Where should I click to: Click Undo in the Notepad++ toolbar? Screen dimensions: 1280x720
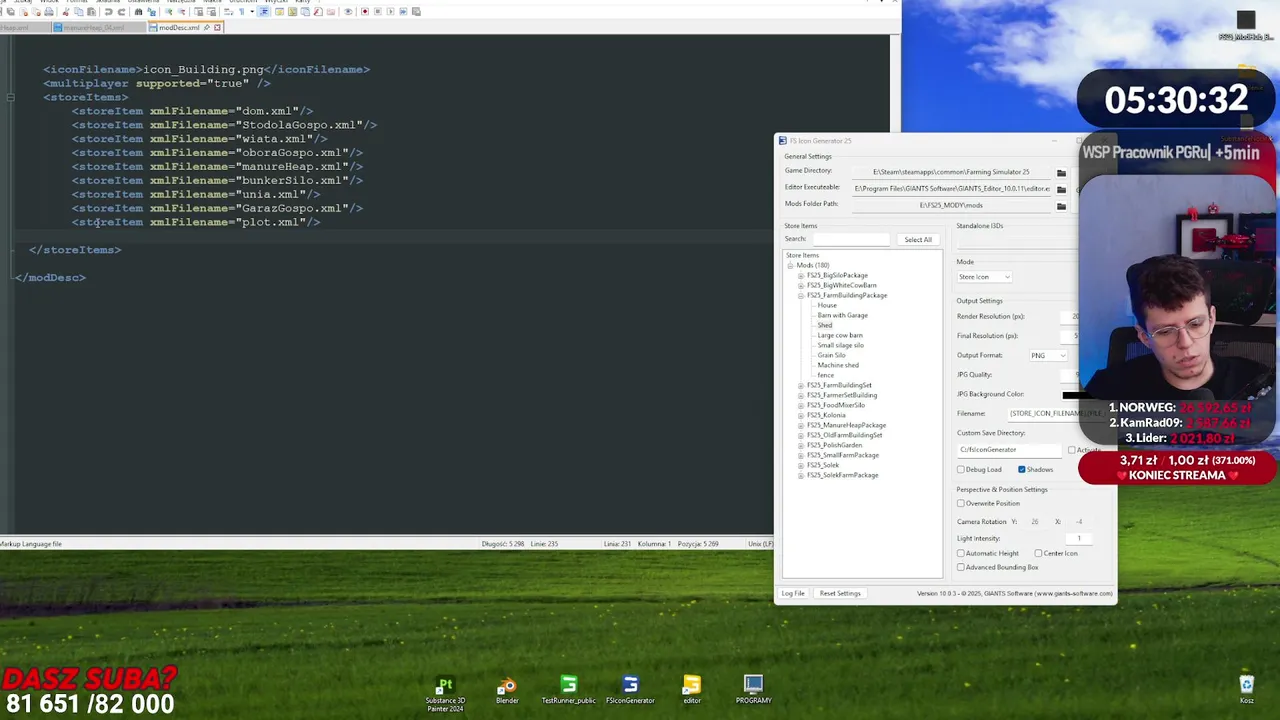tap(108, 12)
